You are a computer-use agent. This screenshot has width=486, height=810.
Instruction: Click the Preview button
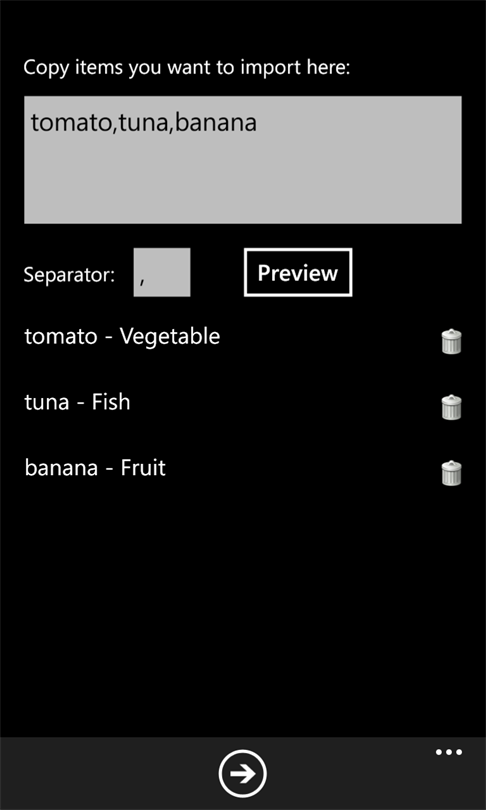point(298,272)
